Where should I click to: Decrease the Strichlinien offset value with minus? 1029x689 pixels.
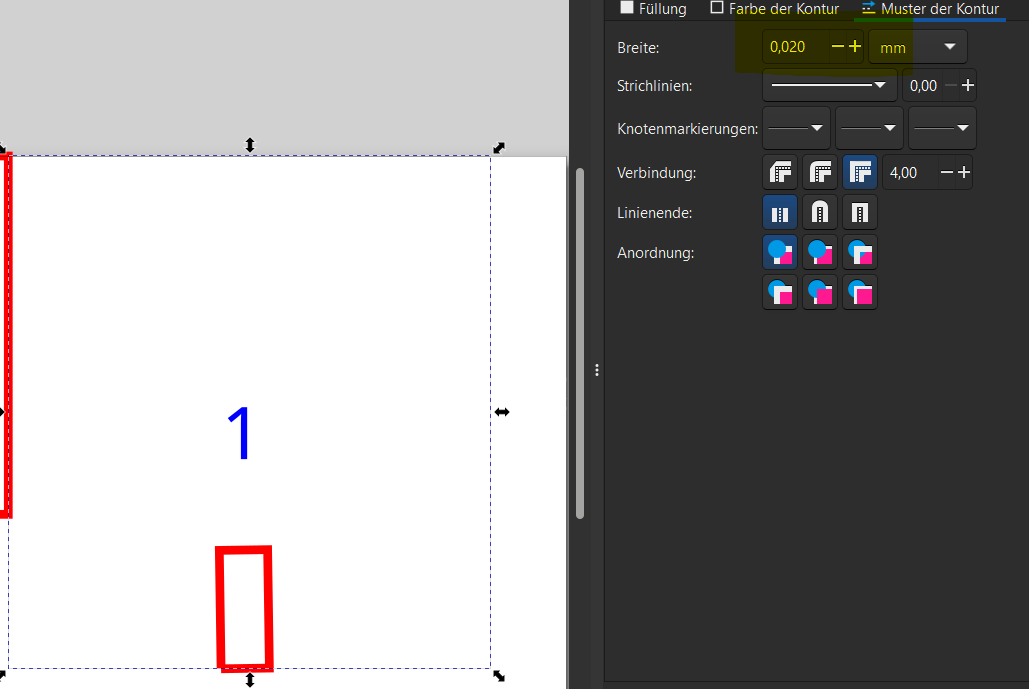[950, 85]
